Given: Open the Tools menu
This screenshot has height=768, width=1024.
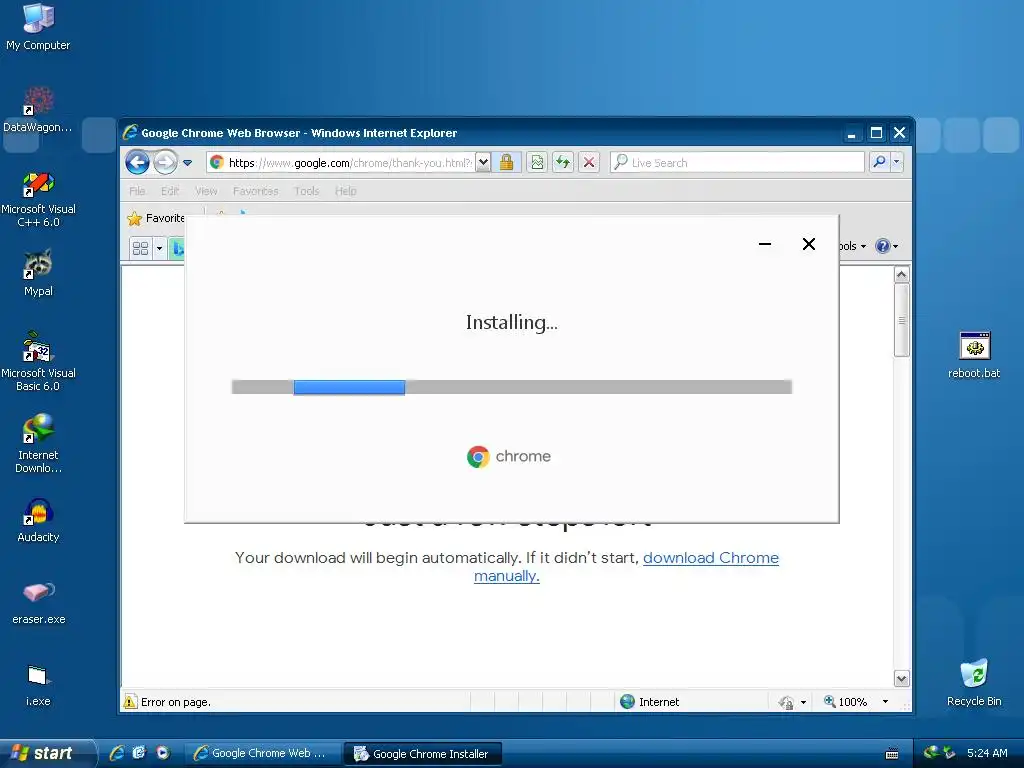Looking at the screenshot, I should point(306,191).
